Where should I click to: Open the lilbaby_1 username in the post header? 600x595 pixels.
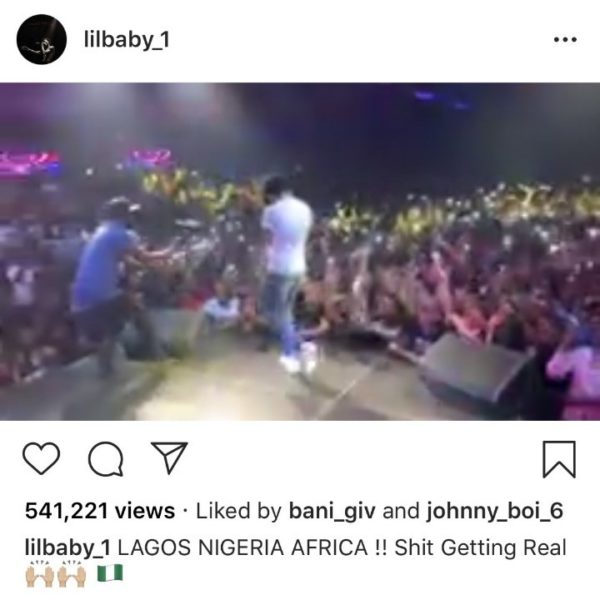pyautogui.click(x=127, y=40)
